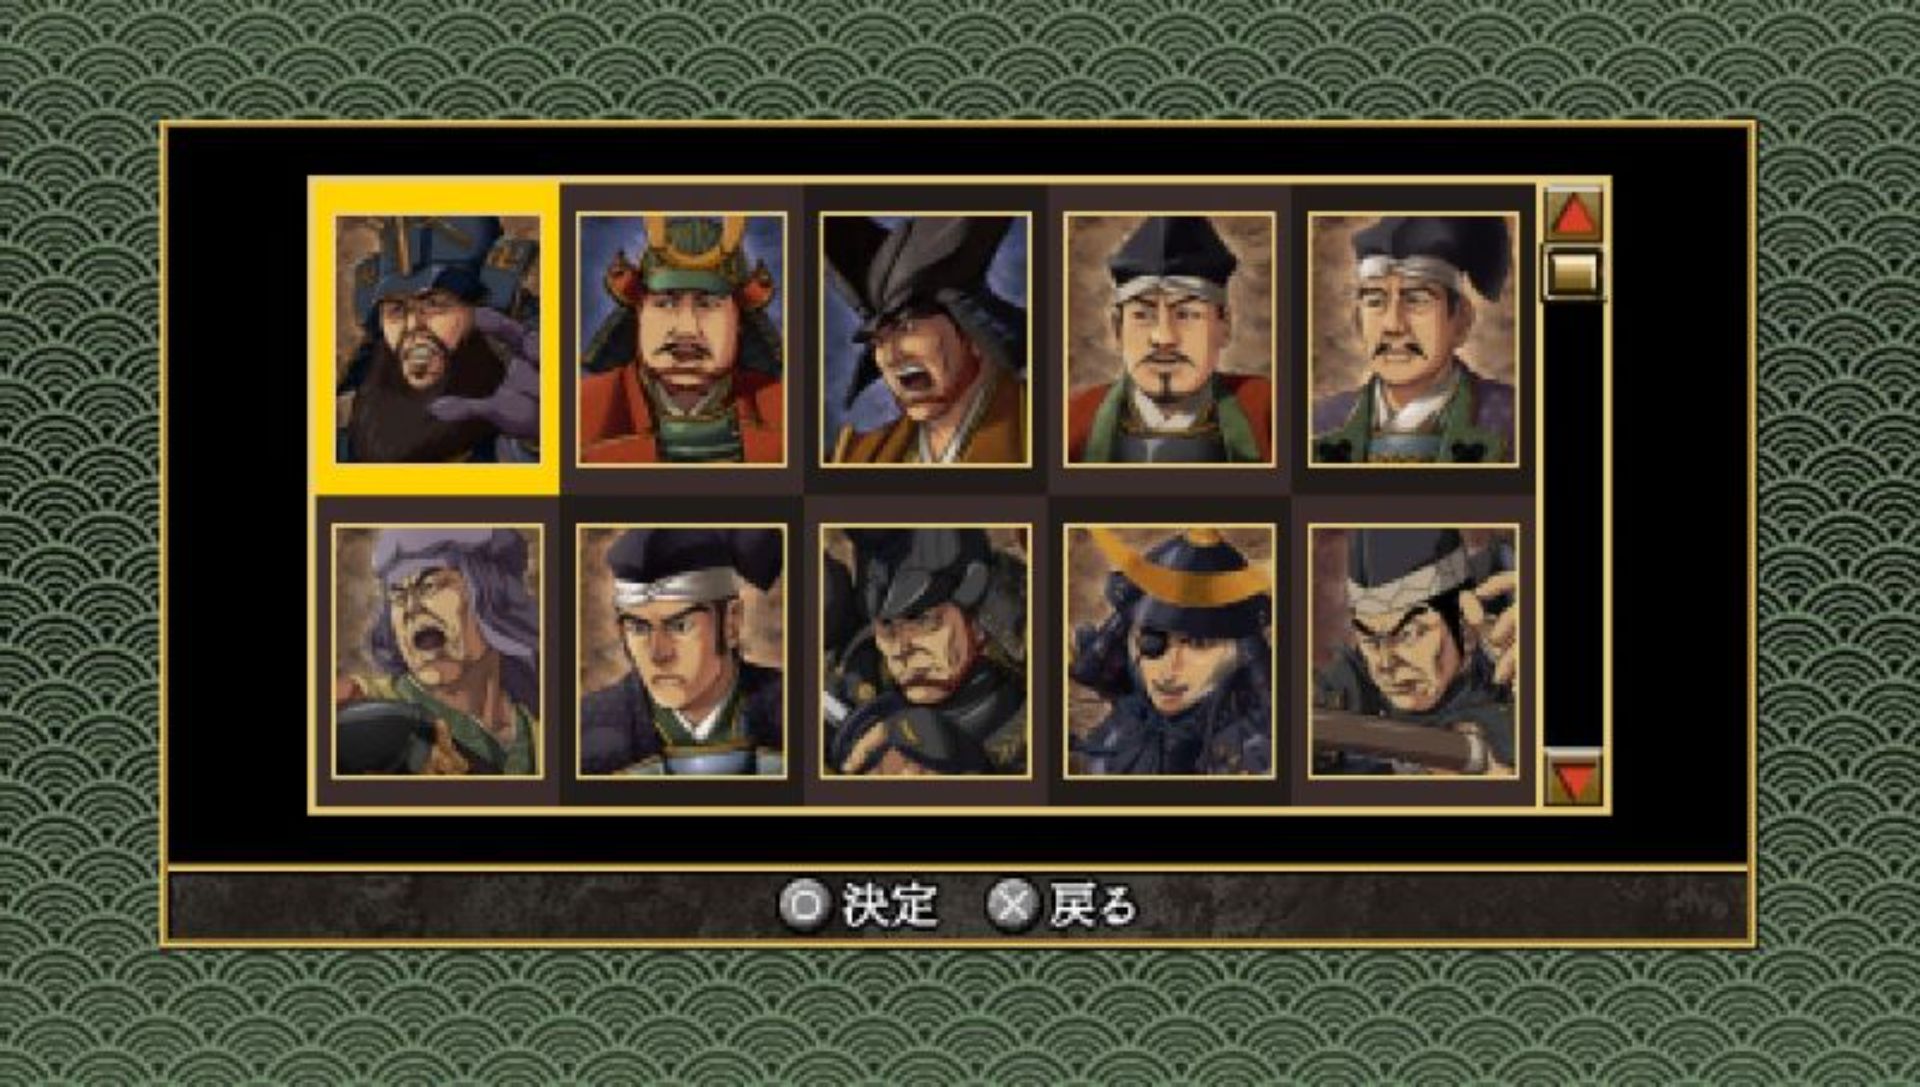
Task: Click the circle button icon for 決定
Action: [805, 905]
